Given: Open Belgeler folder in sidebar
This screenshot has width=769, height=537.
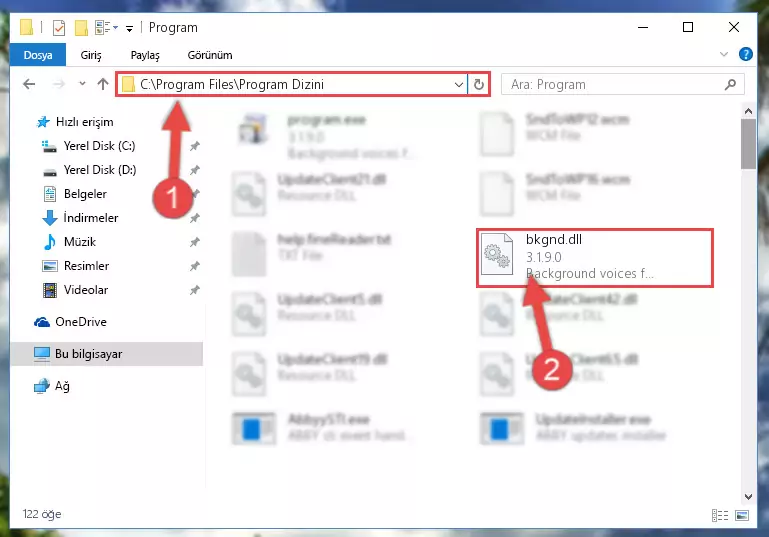Looking at the screenshot, I should 75,194.
